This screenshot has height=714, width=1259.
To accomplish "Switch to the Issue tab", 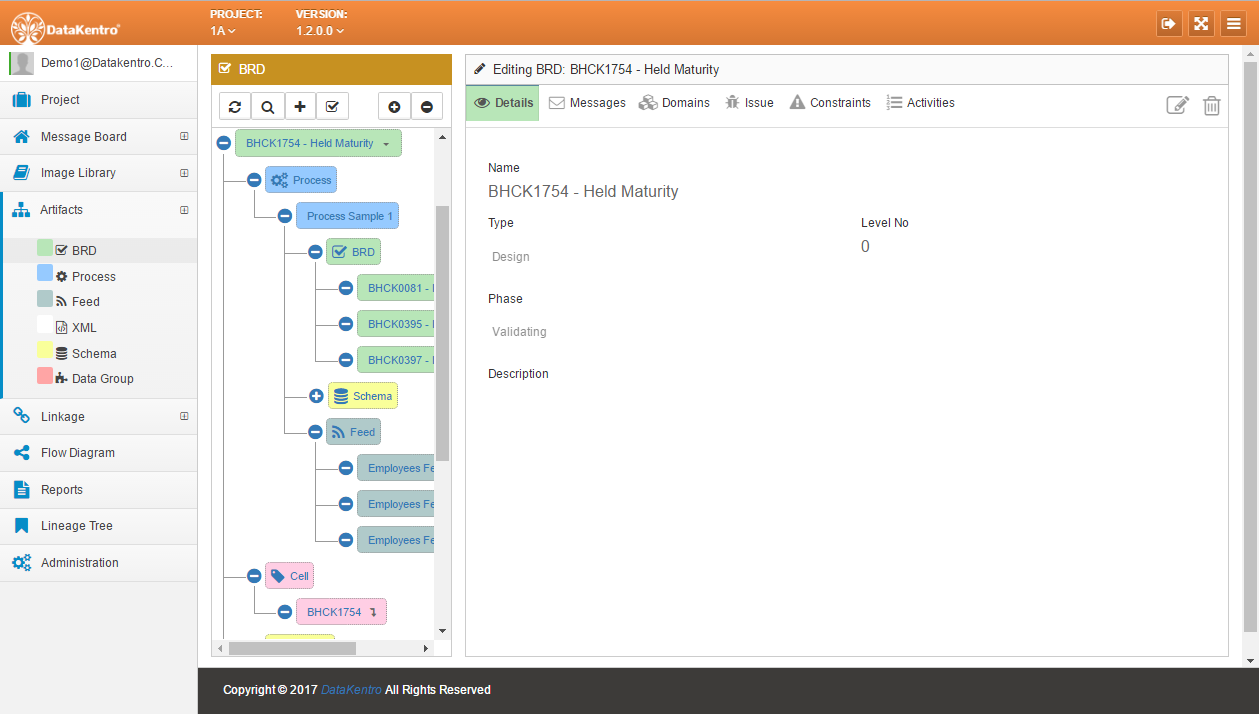I will point(749,103).
